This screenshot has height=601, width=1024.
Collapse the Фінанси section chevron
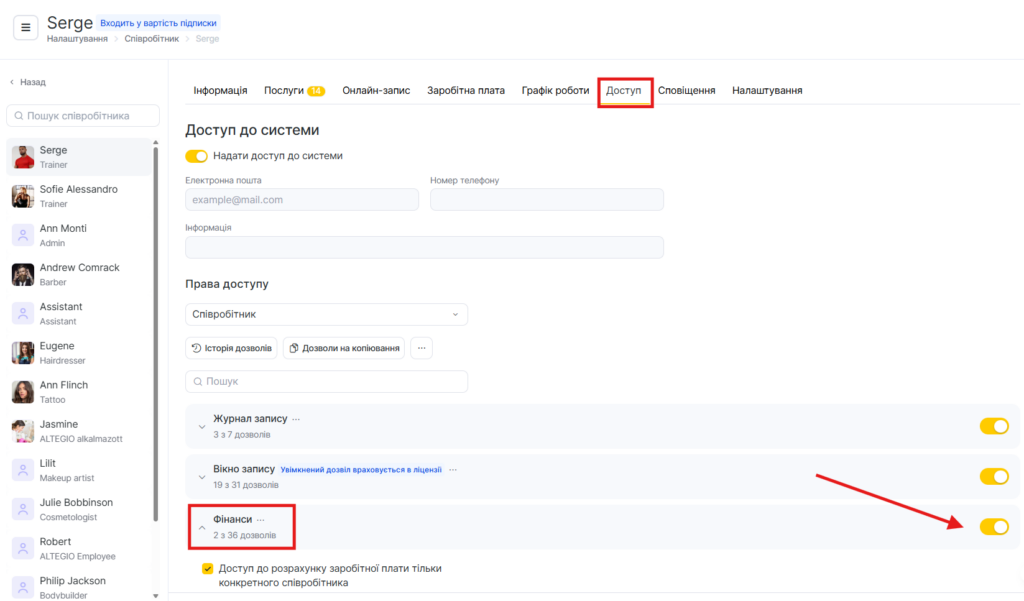tap(201, 527)
